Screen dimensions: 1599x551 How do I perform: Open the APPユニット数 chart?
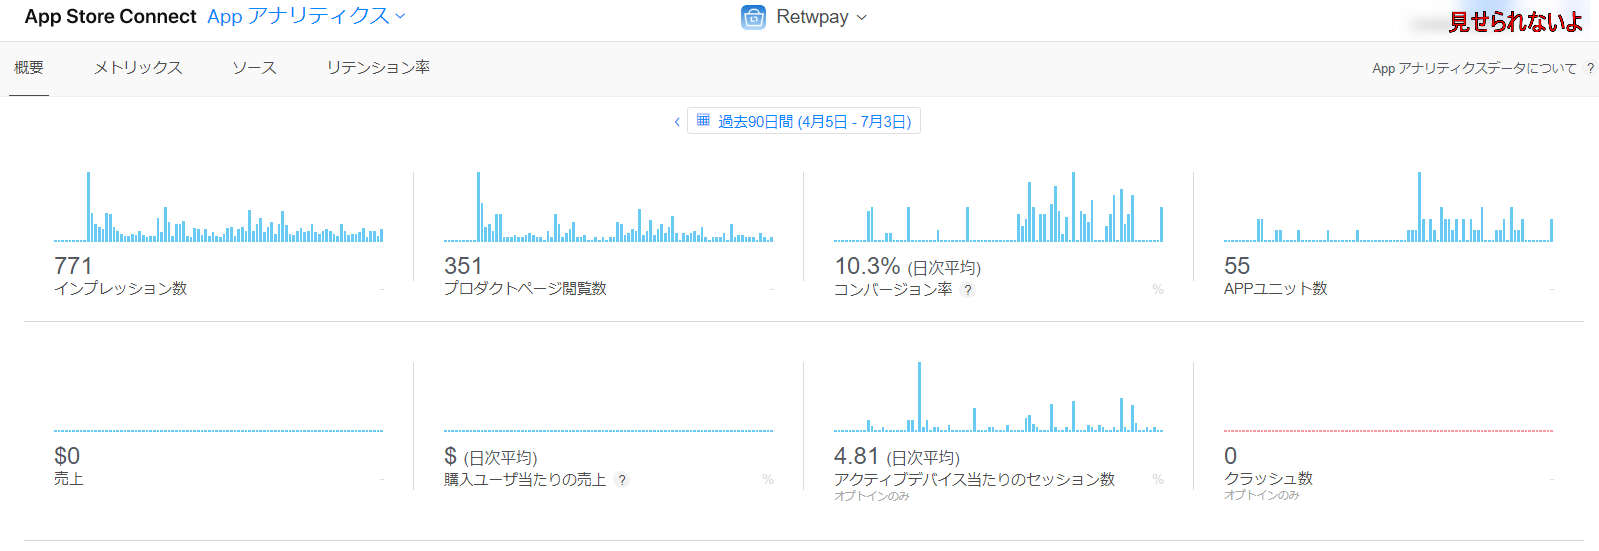tap(1388, 210)
